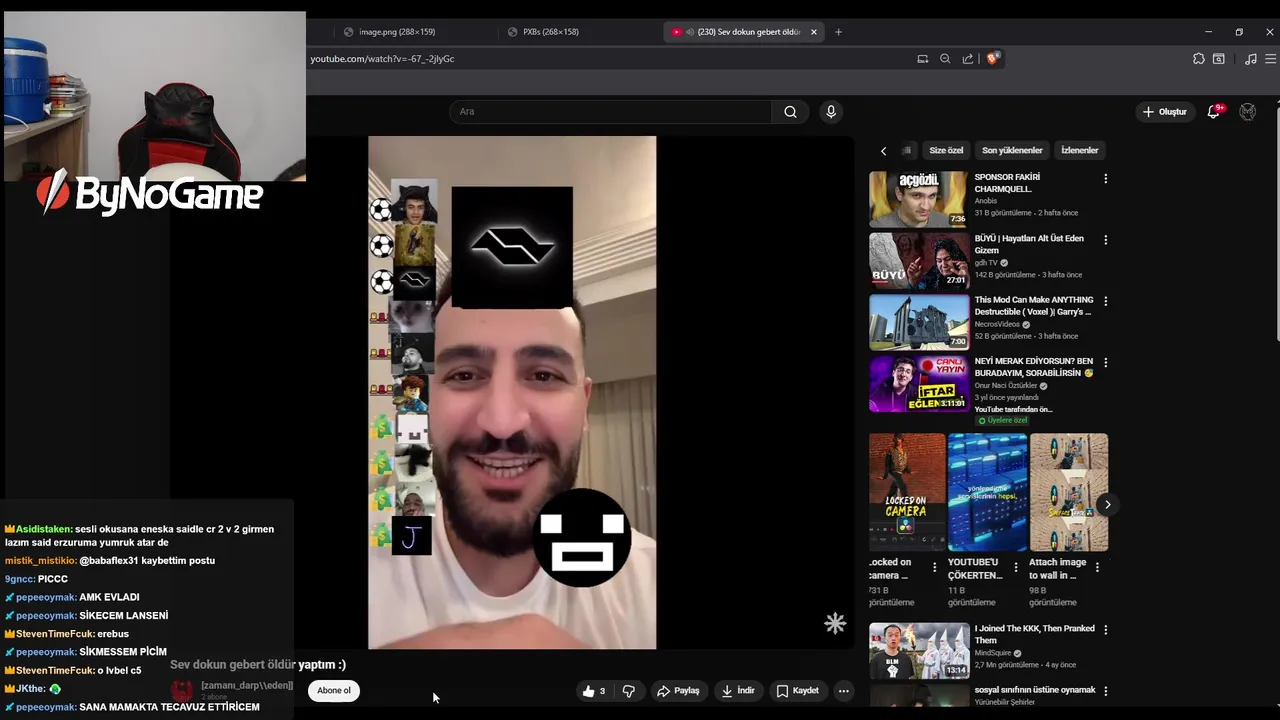Click the video title 'I Joined The KKK, Then Pranked Them'
Image resolution: width=1280 pixels, height=720 pixels.
tap(1035, 634)
